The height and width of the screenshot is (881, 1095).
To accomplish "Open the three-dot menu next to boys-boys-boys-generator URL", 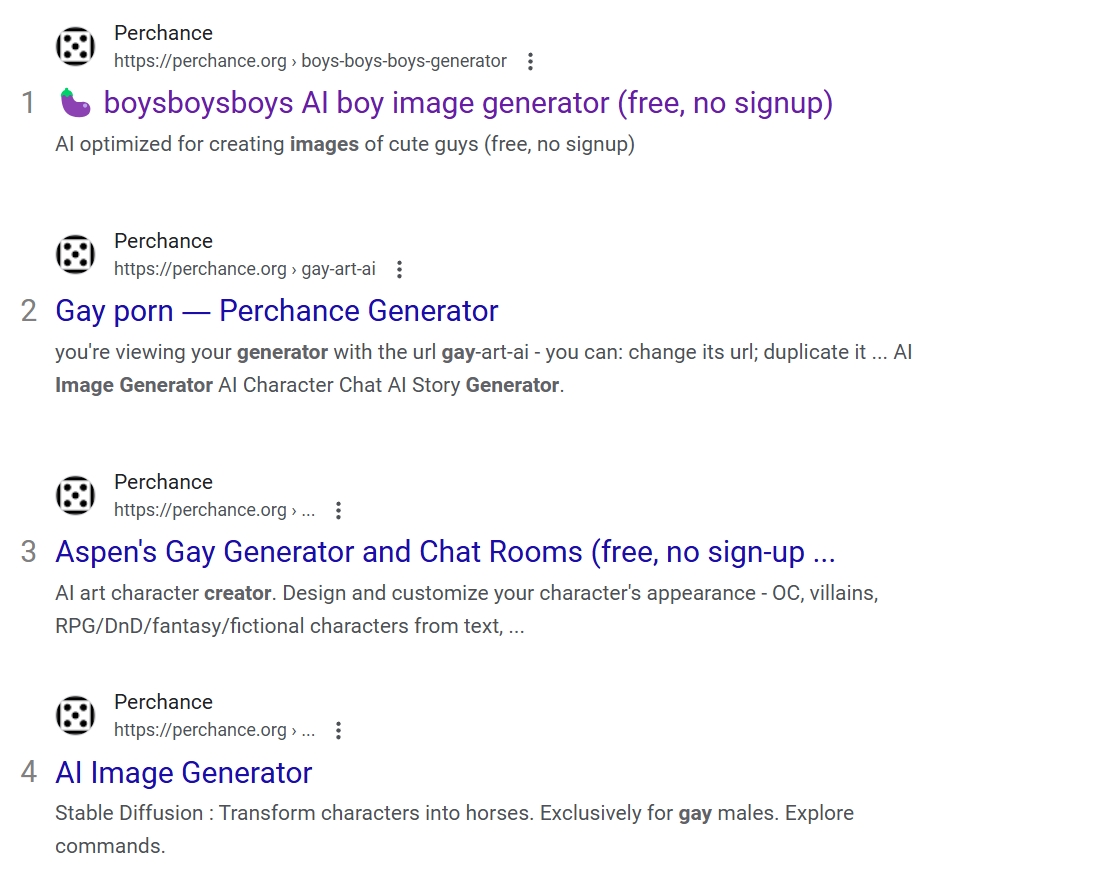I will [x=531, y=61].
